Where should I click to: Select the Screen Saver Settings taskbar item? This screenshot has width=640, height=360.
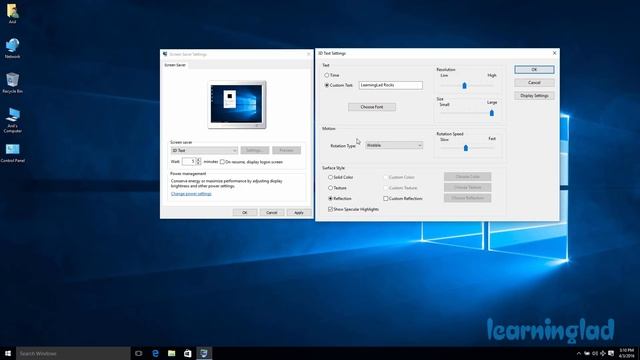tap(204, 353)
